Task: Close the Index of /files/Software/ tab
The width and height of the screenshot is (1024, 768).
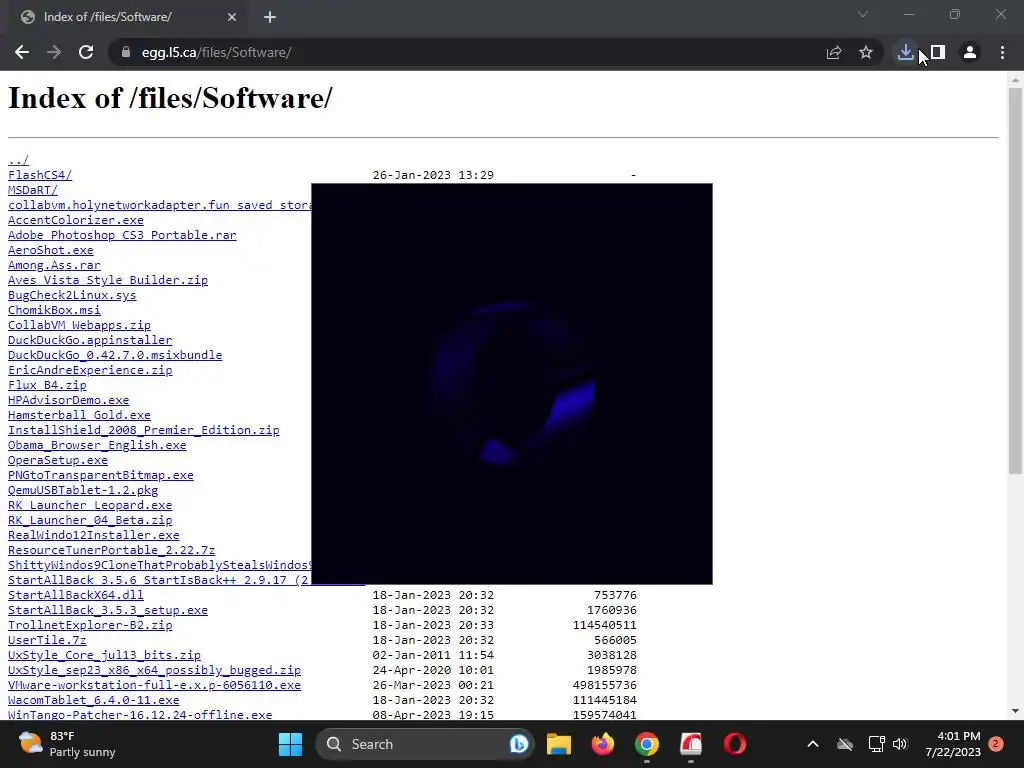Action: pyautogui.click(x=232, y=17)
